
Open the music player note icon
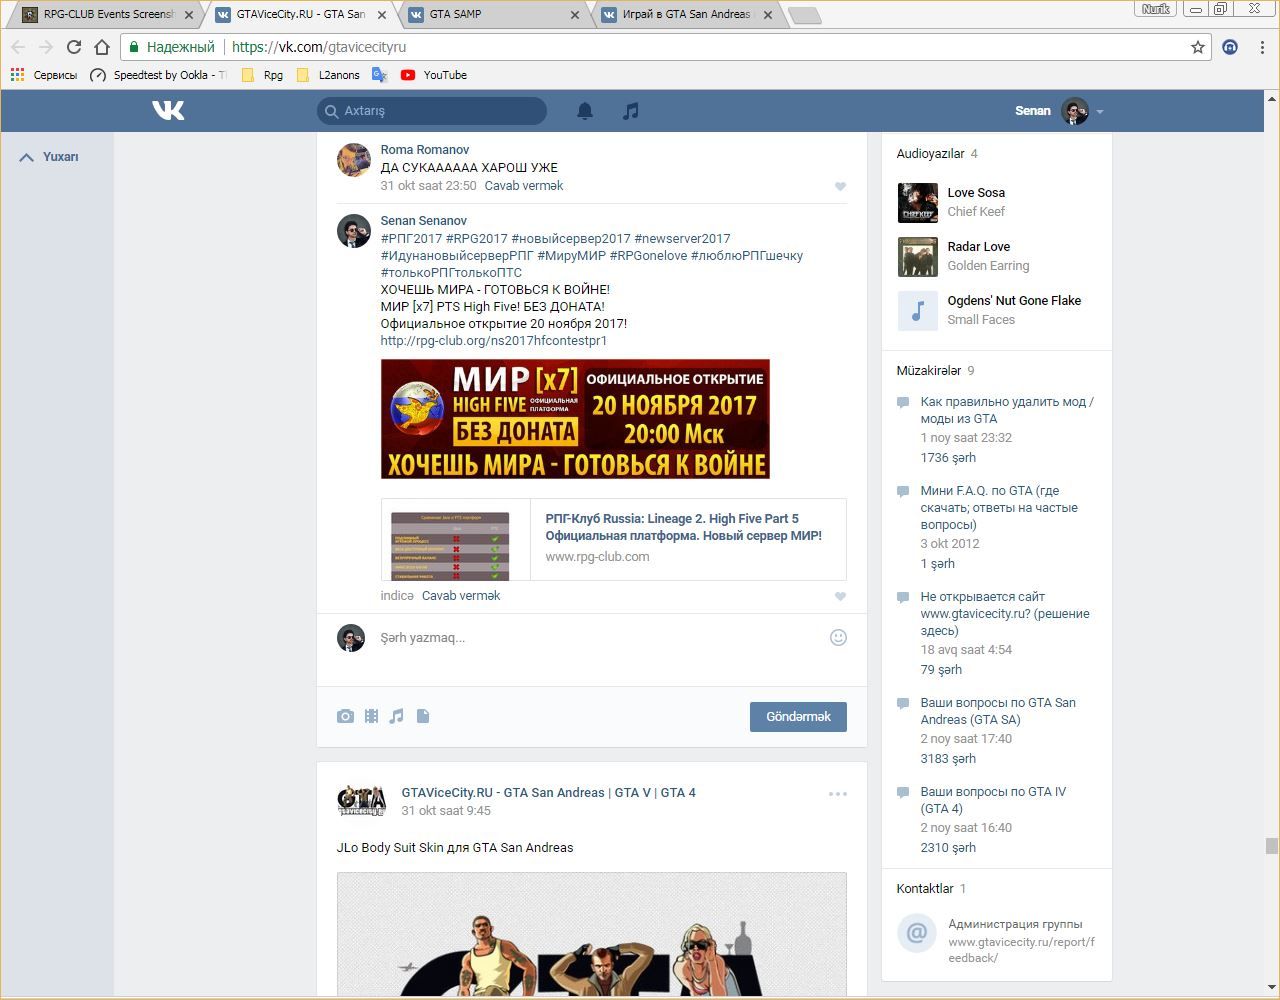[x=630, y=111]
